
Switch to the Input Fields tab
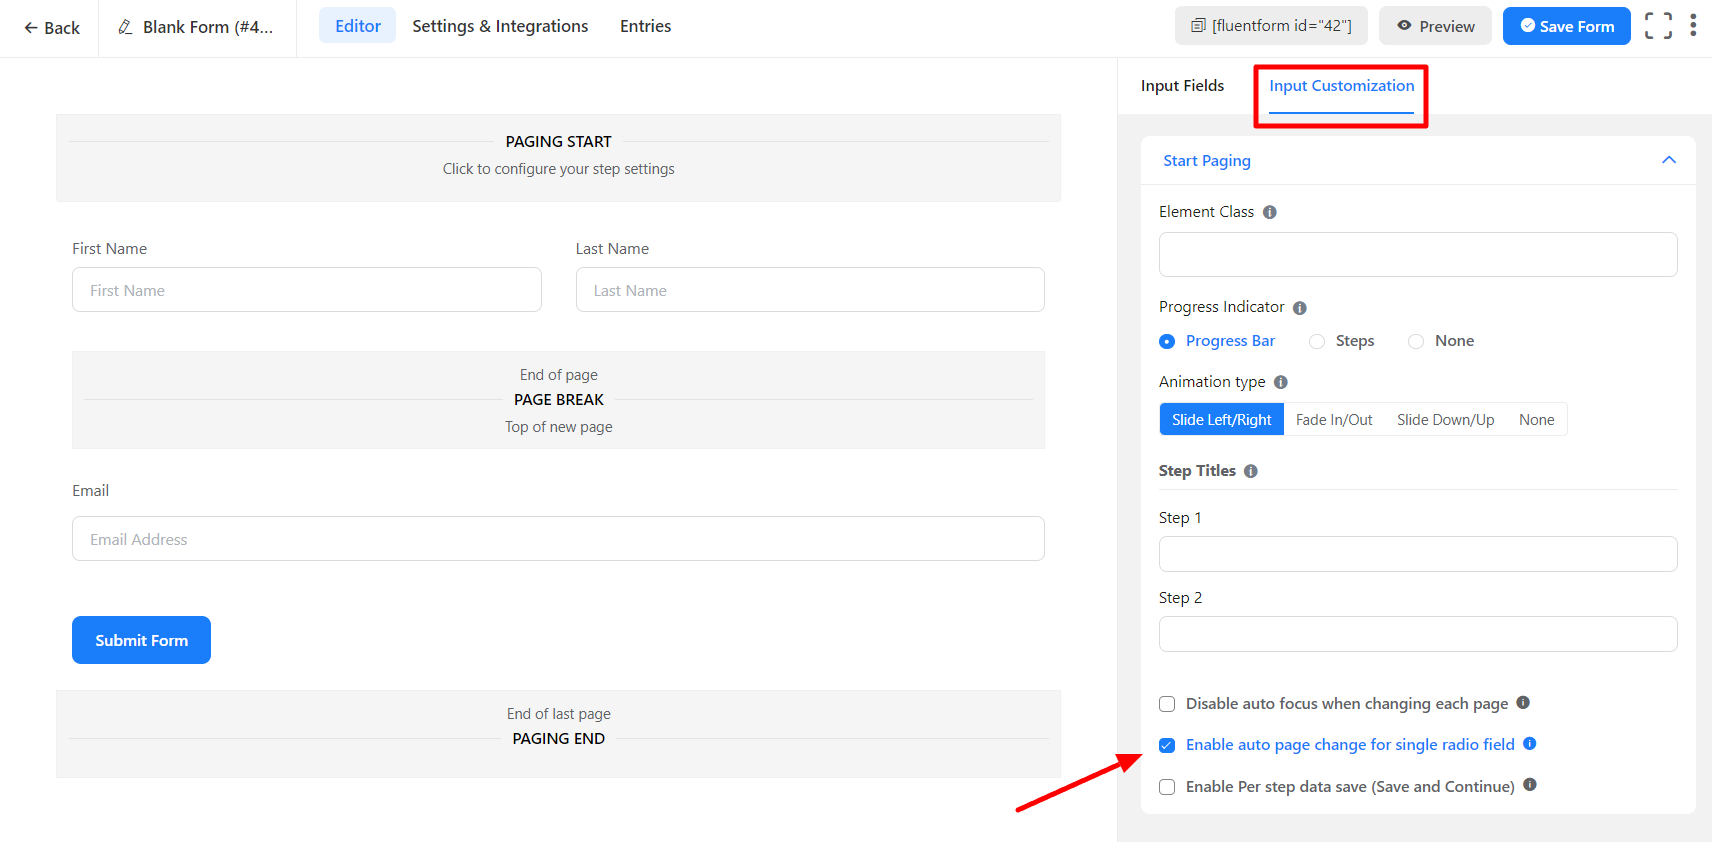[x=1182, y=86]
